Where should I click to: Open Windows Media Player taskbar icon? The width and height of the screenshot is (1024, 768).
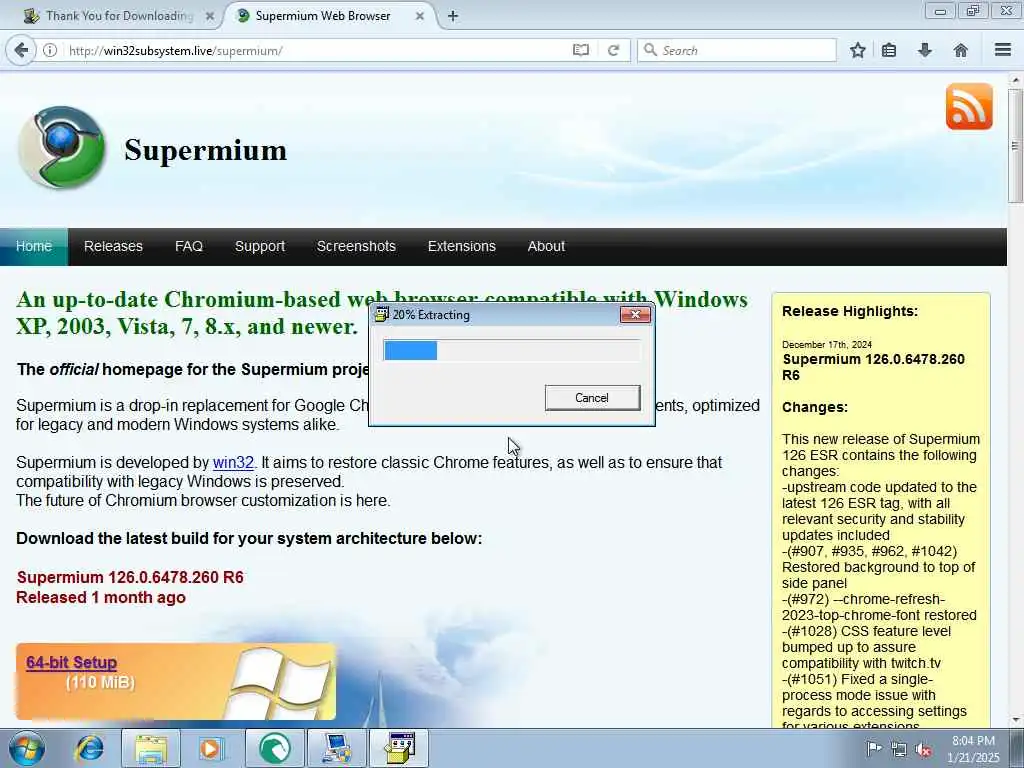click(x=211, y=748)
